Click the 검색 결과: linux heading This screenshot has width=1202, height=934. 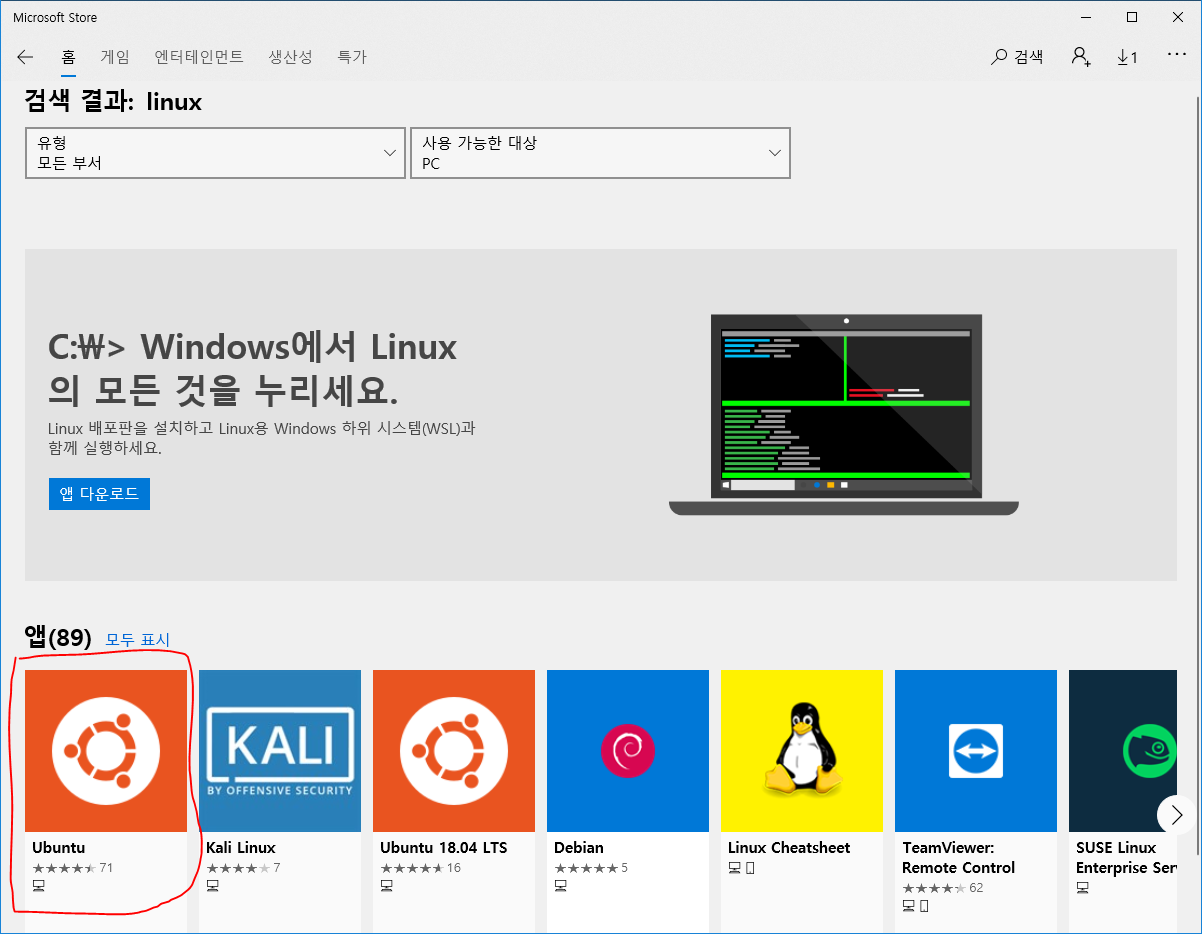coord(113,102)
